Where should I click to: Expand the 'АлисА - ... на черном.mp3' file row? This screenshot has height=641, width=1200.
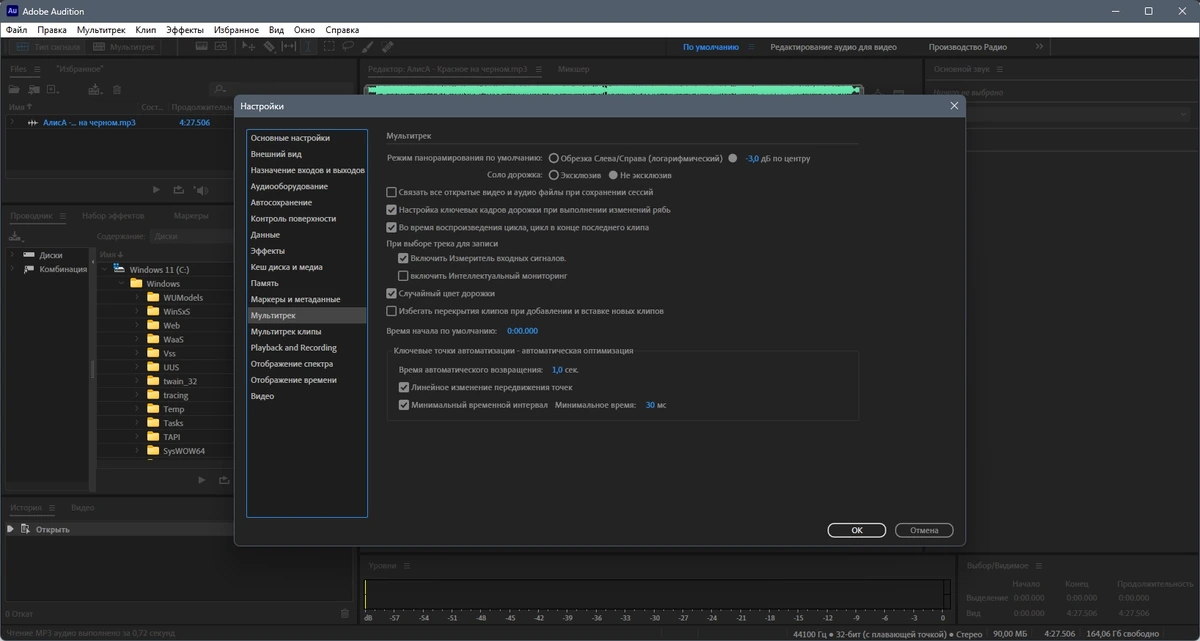[x=12, y=122]
